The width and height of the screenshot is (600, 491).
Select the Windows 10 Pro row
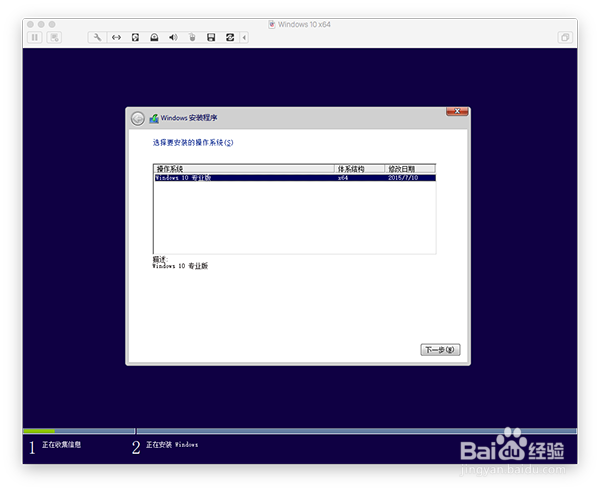[295, 178]
